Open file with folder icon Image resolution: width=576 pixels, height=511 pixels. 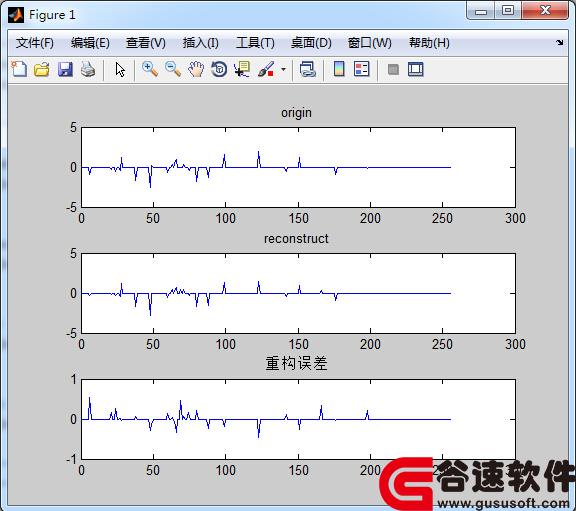tap(42, 69)
